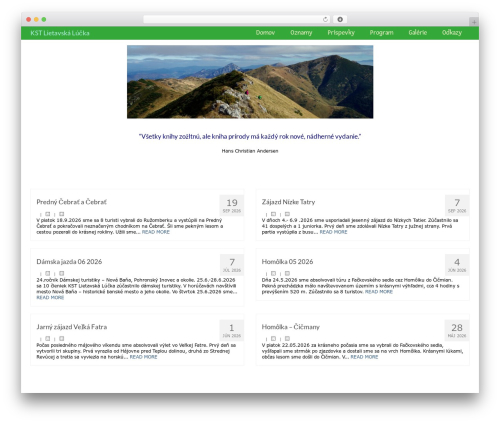Click the left meta icon under Dámska jazda title
Screen dimensions: 500x423
click(48, 273)
